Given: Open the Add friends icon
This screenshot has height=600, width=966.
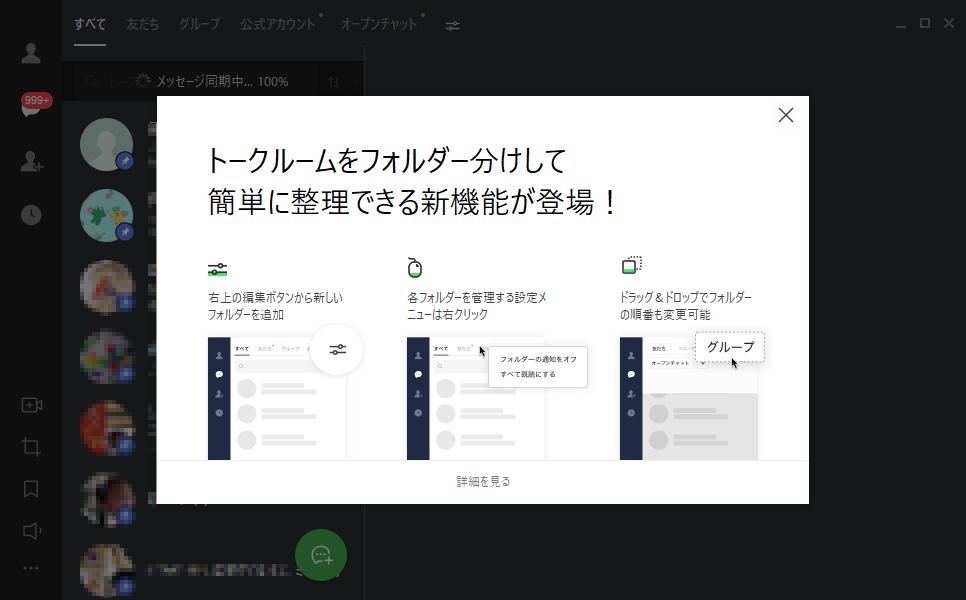Looking at the screenshot, I should [x=30, y=163].
